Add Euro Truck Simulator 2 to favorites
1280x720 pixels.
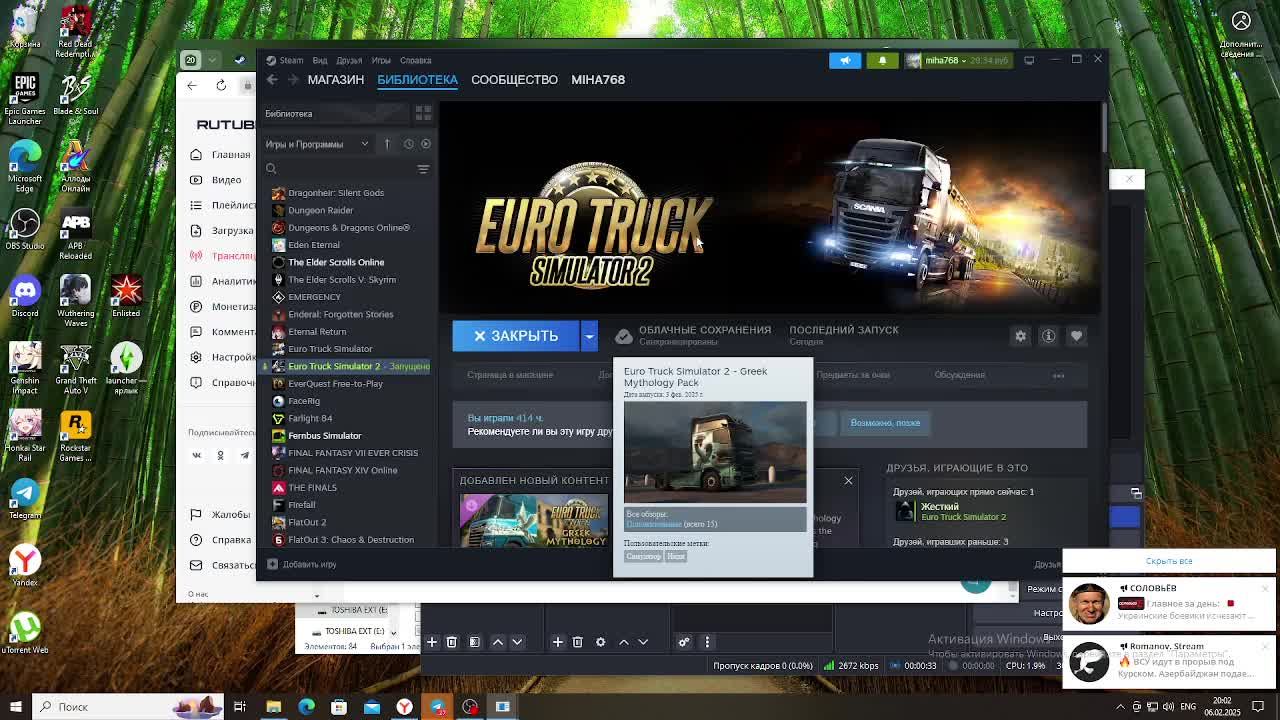tap(1076, 336)
